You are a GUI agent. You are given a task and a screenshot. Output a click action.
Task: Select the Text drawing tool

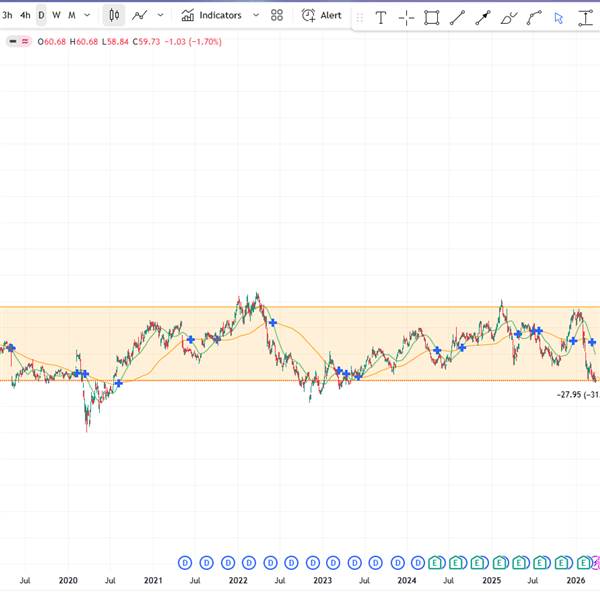pos(381,17)
